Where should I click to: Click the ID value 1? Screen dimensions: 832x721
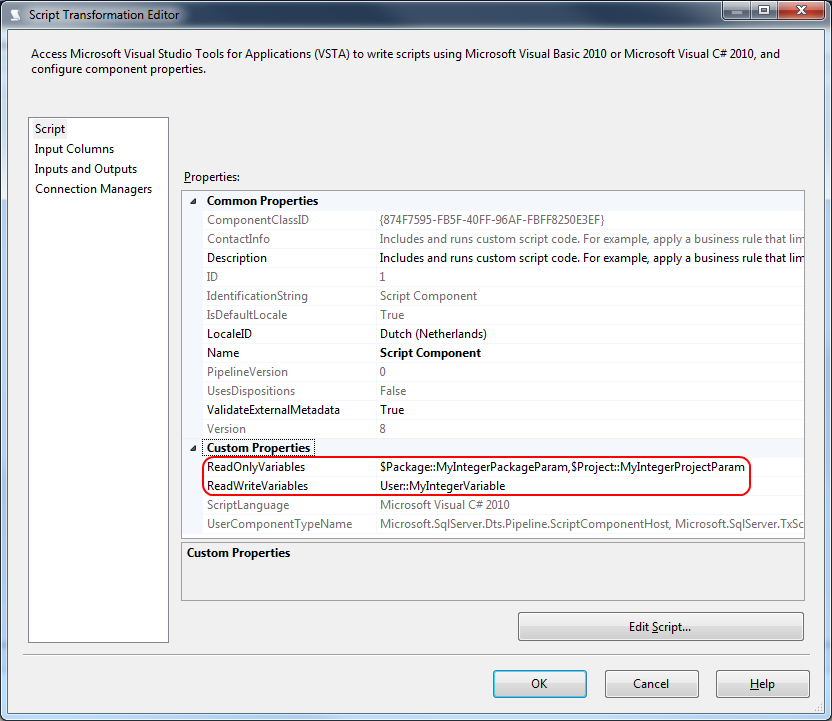point(383,277)
